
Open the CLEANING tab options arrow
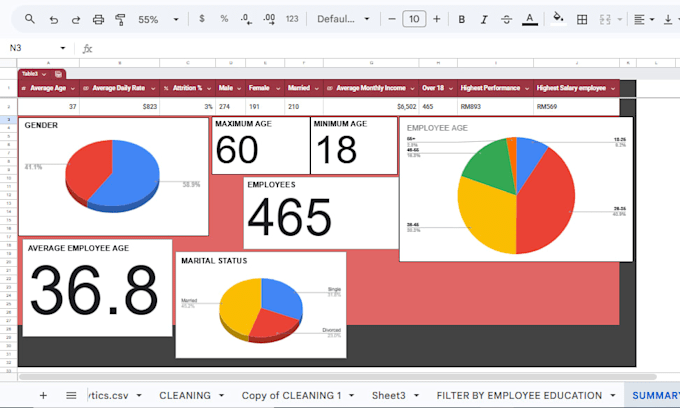tap(222, 395)
